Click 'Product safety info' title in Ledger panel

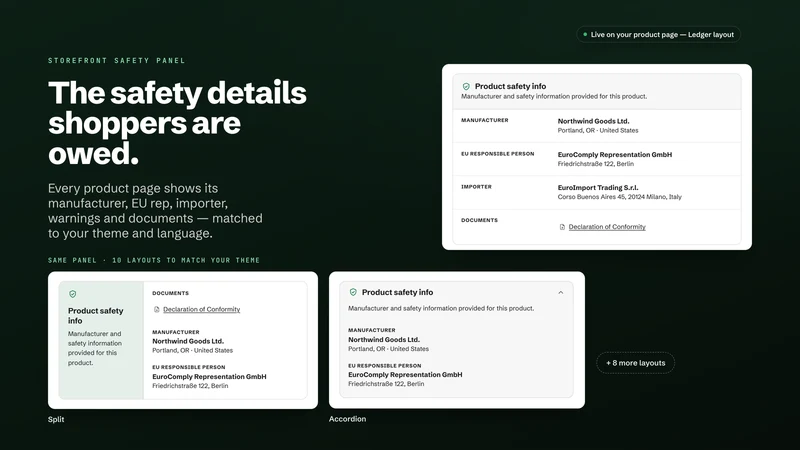pyautogui.click(x=510, y=86)
